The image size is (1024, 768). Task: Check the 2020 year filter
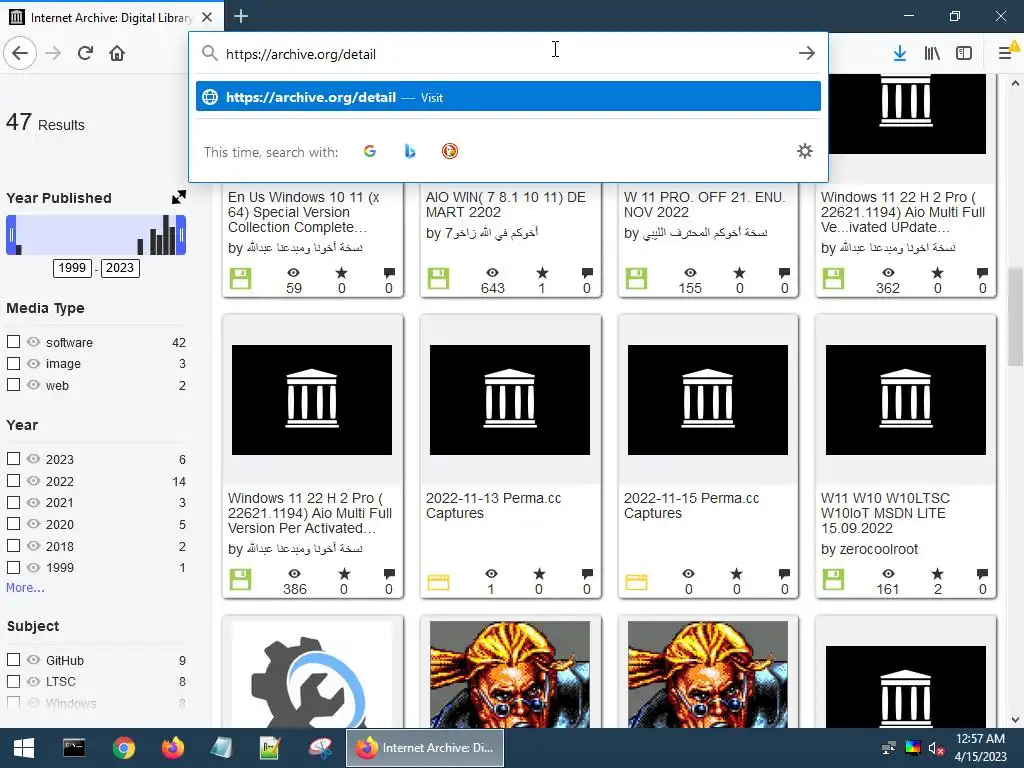13,524
